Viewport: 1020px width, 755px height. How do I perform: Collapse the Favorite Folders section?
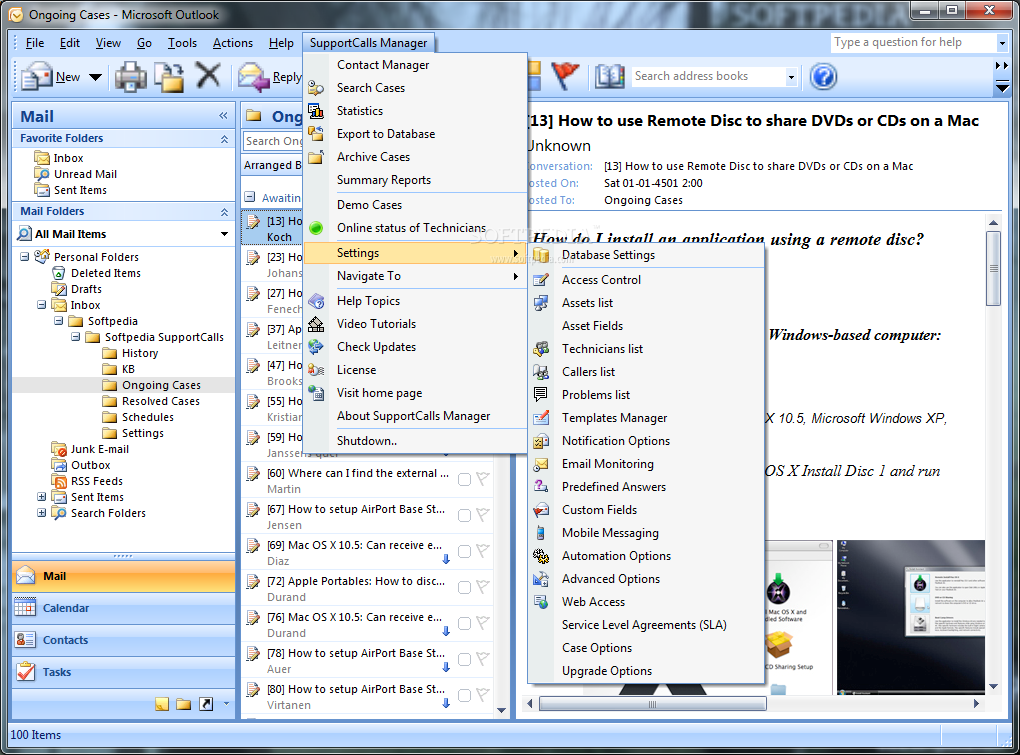coord(224,139)
